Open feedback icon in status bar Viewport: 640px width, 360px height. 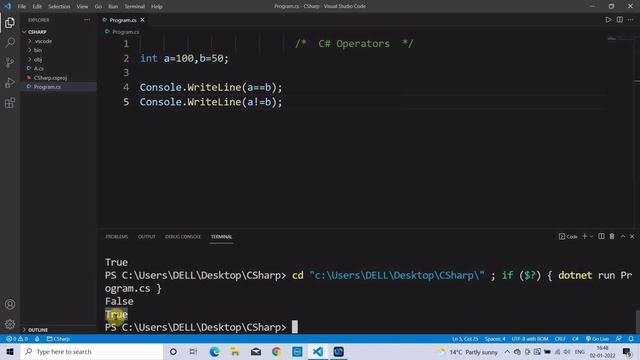pyautogui.click(x=619, y=339)
